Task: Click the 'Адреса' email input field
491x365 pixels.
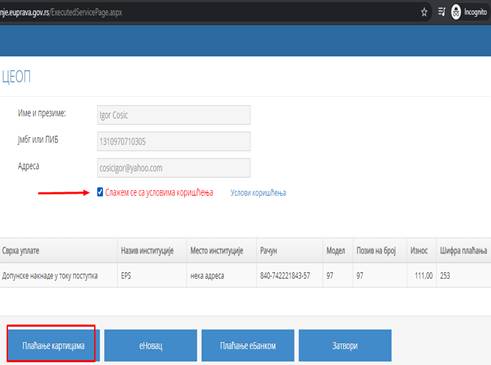Action: [174, 168]
